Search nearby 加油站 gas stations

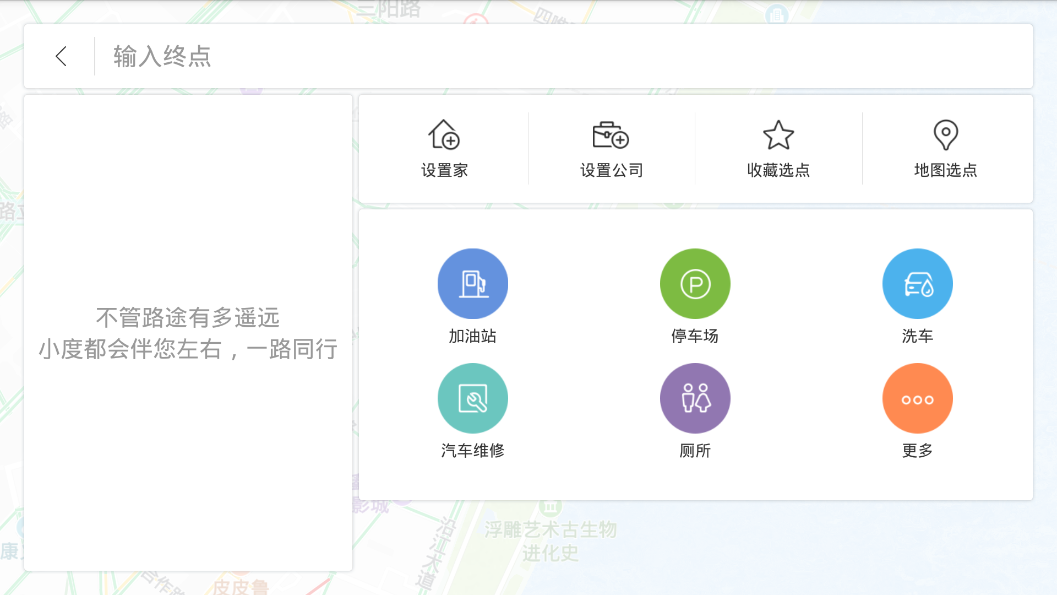tap(472, 295)
